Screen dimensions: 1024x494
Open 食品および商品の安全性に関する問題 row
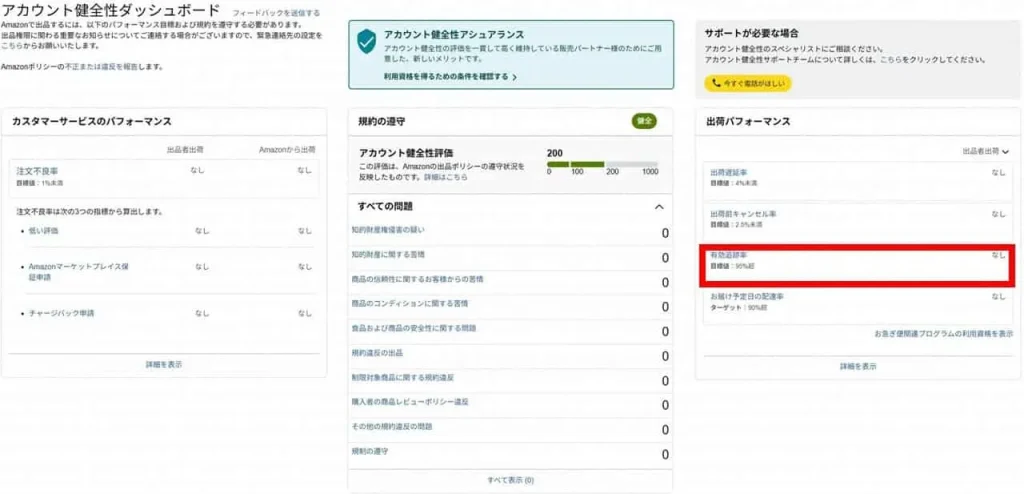511,332
